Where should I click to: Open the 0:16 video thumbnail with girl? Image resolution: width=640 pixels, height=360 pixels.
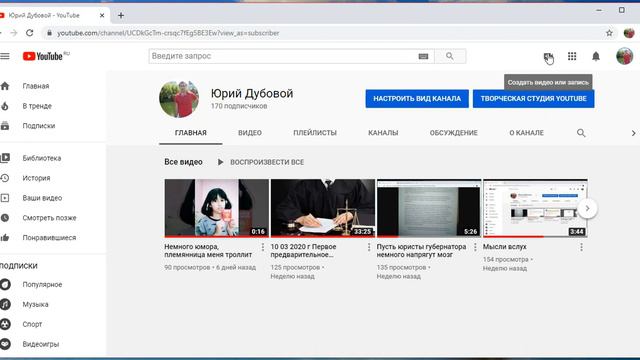pyautogui.click(x=216, y=208)
